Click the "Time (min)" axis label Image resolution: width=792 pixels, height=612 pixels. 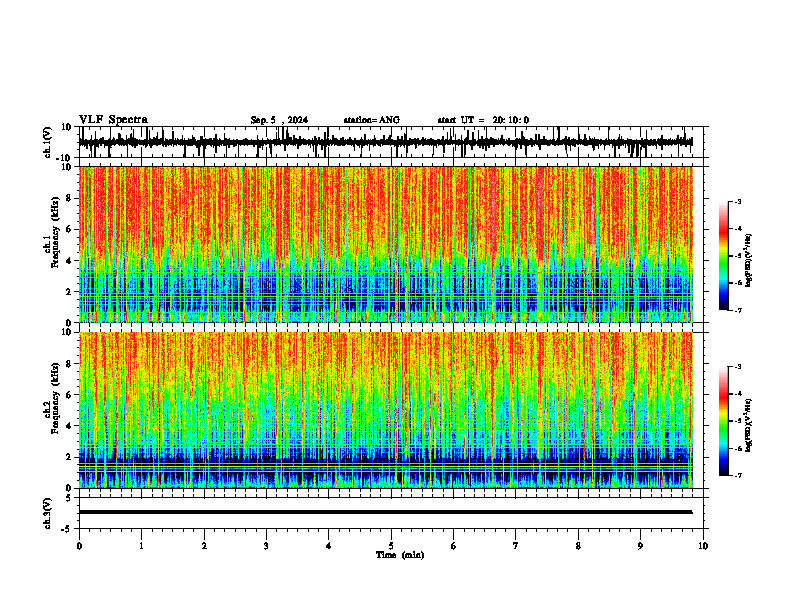point(400,555)
